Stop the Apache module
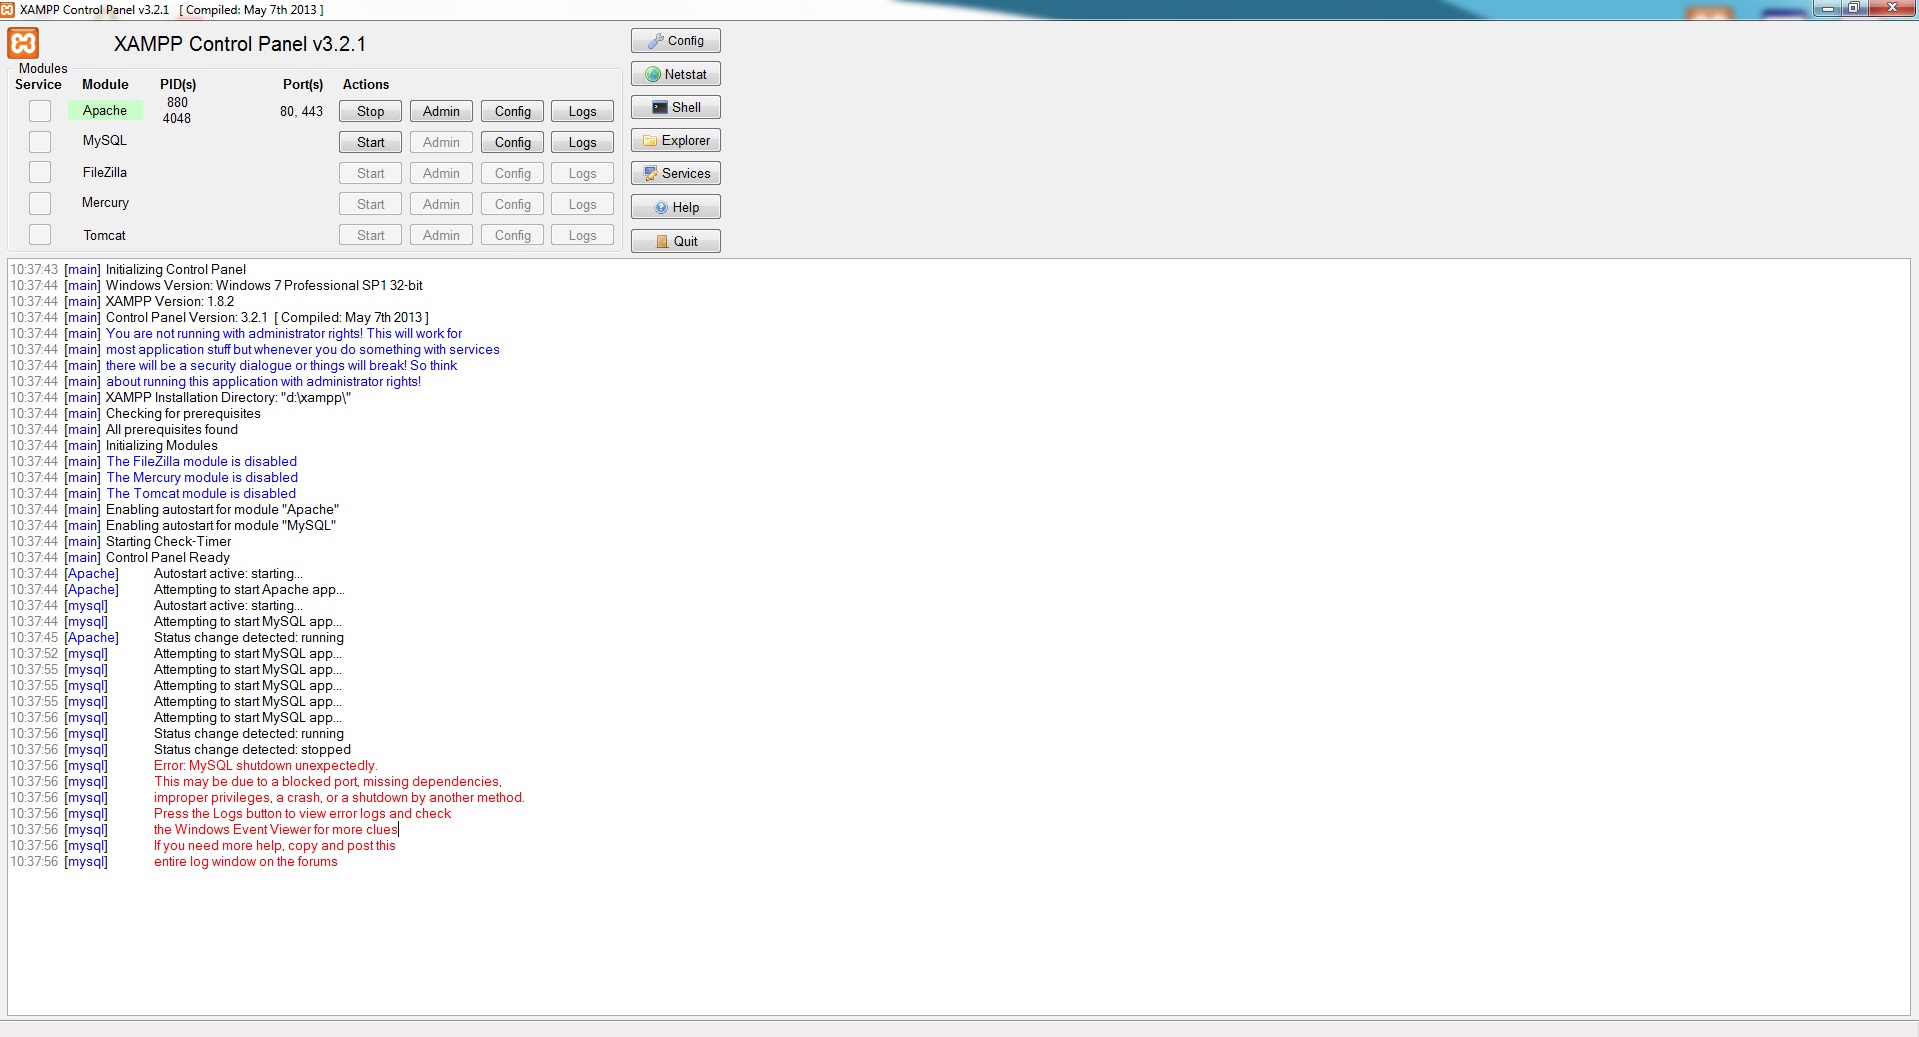The width and height of the screenshot is (1919, 1037). [x=370, y=111]
